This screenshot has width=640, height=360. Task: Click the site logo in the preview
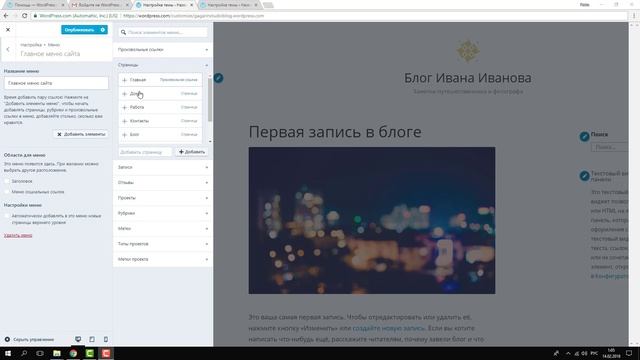point(468,51)
